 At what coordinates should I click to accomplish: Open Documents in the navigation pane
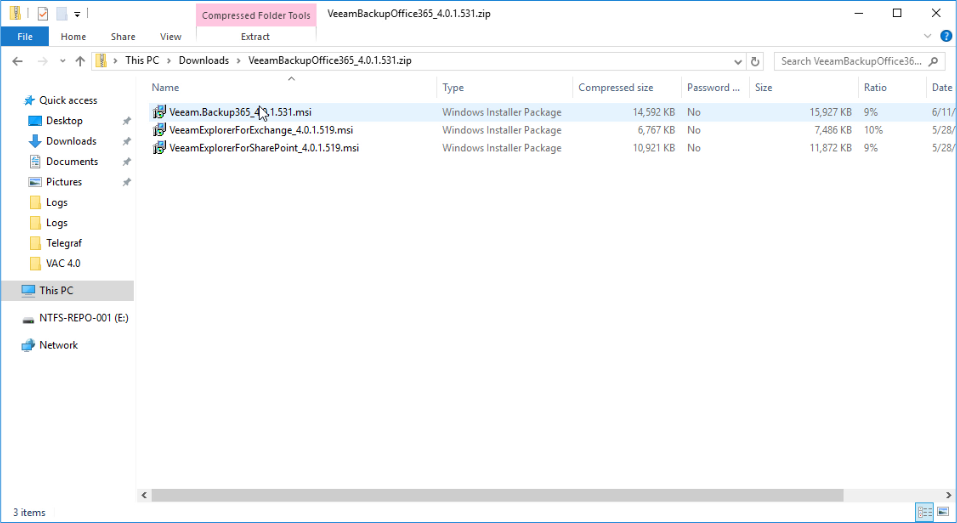click(x=72, y=162)
